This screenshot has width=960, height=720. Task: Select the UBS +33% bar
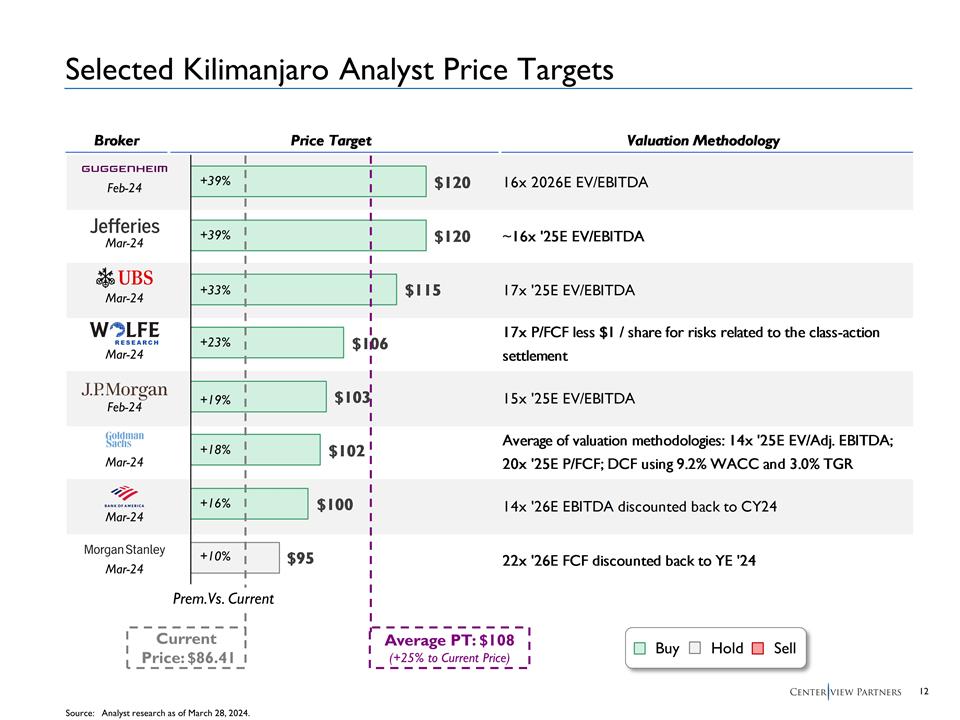pos(294,289)
